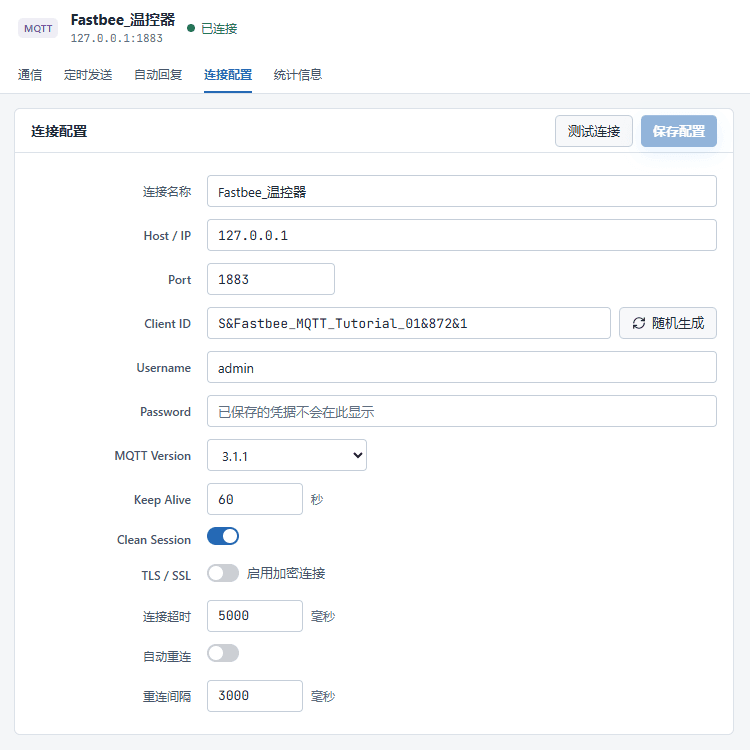Select the 统计信息 tab
The height and width of the screenshot is (750, 750).
click(x=298, y=75)
